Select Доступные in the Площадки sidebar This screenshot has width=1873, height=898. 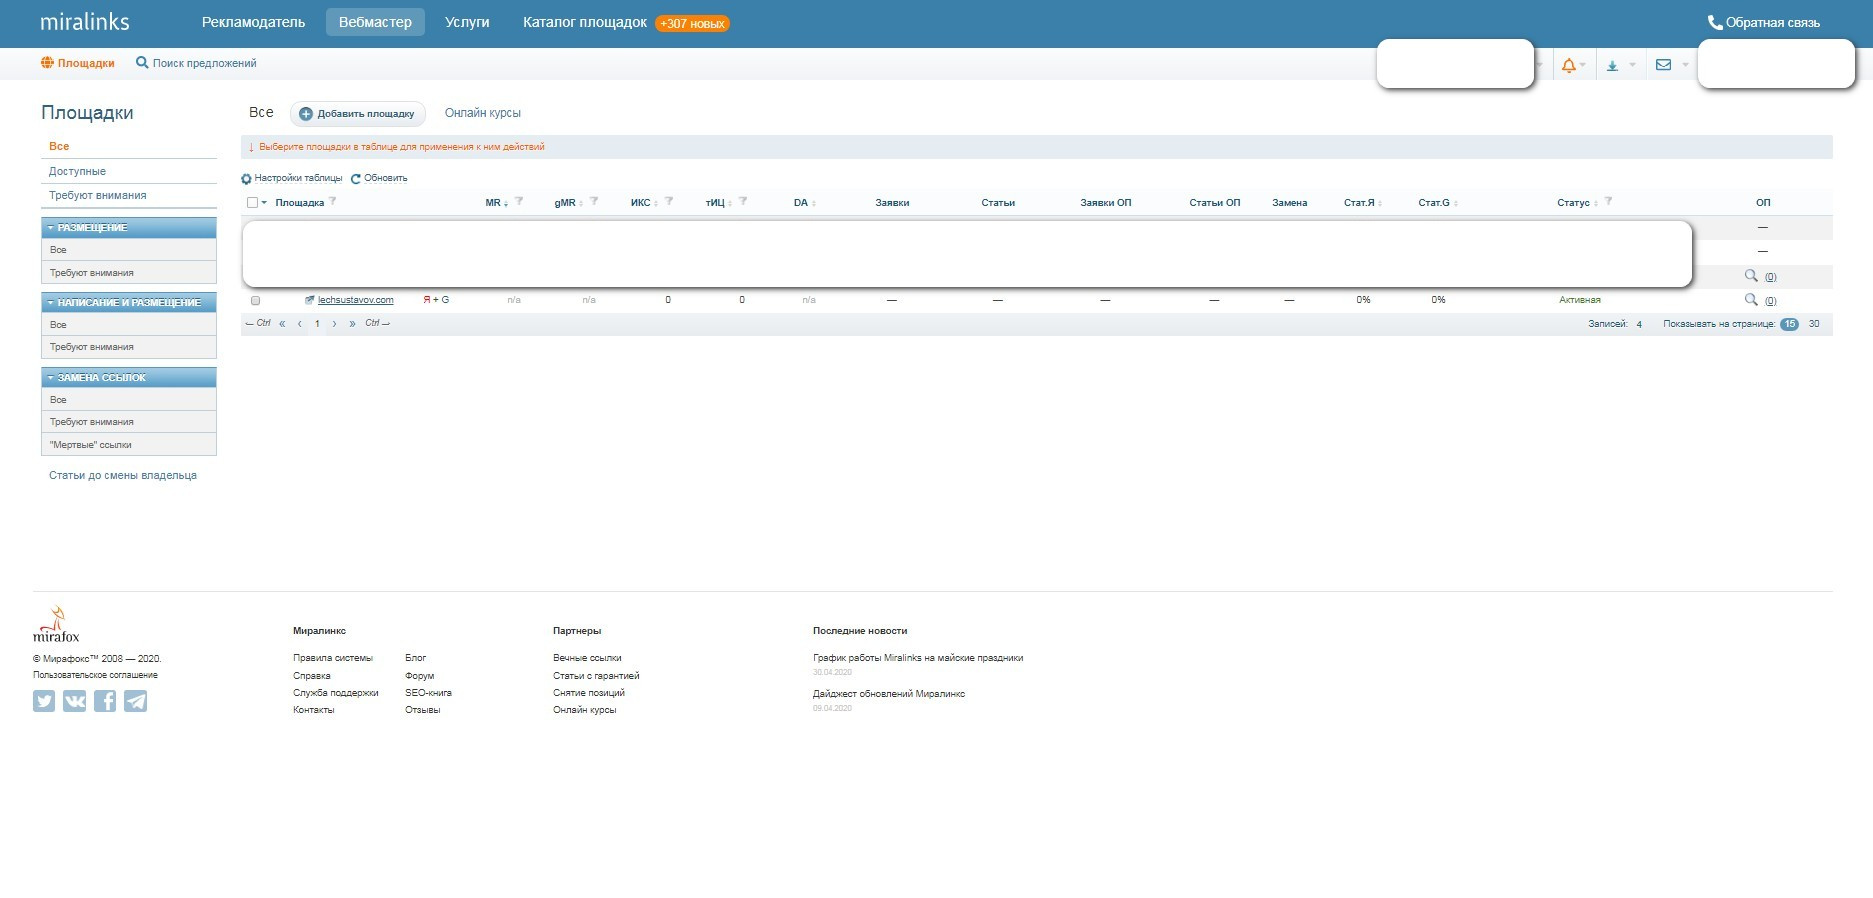[x=77, y=171]
